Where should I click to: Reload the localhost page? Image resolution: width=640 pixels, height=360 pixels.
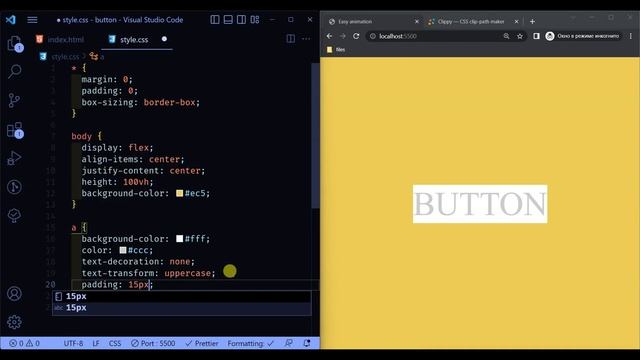[x=356, y=36]
